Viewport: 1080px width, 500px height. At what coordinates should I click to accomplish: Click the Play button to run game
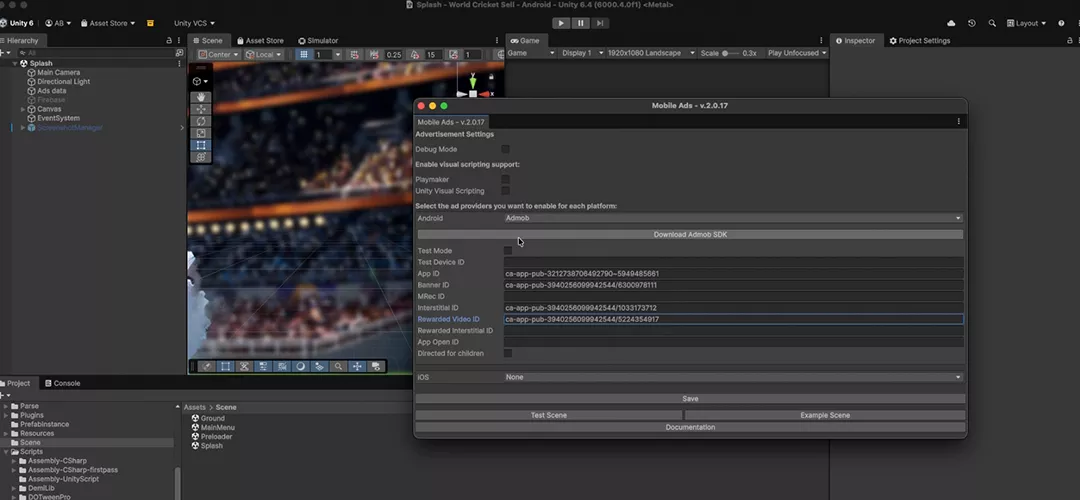pos(561,23)
